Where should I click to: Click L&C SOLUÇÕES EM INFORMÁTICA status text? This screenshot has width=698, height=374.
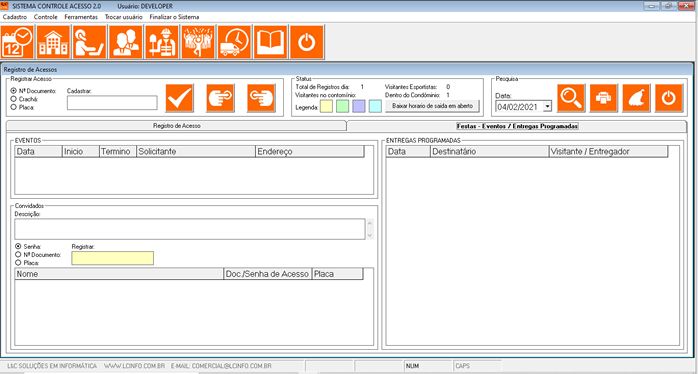click(x=52, y=366)
